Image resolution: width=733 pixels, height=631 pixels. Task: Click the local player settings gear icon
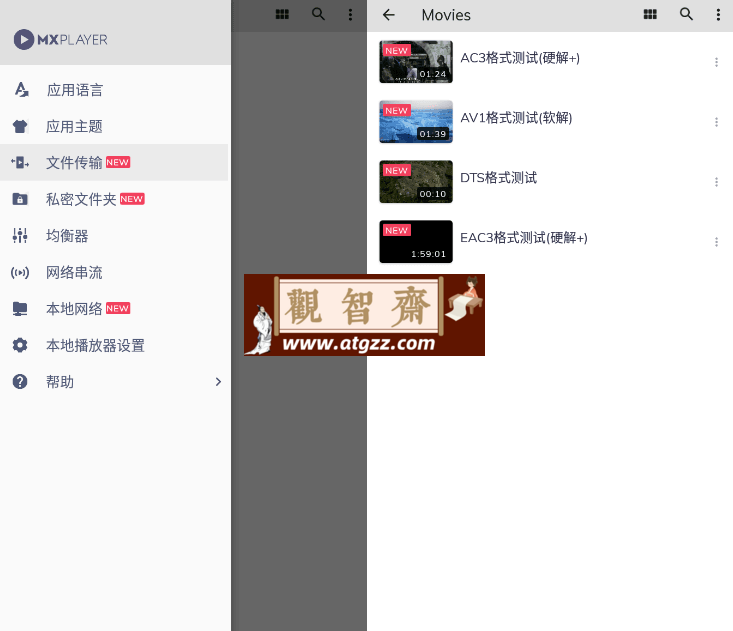point(20,345)
